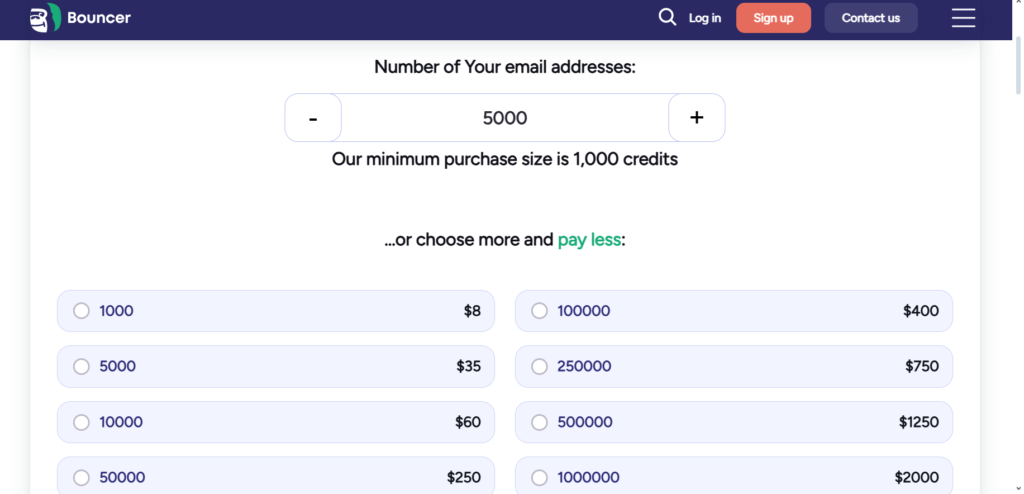Viewport: 1024px width, 494px height.
Task: Click the Bouncer brand name text
Action: [99, 18]
